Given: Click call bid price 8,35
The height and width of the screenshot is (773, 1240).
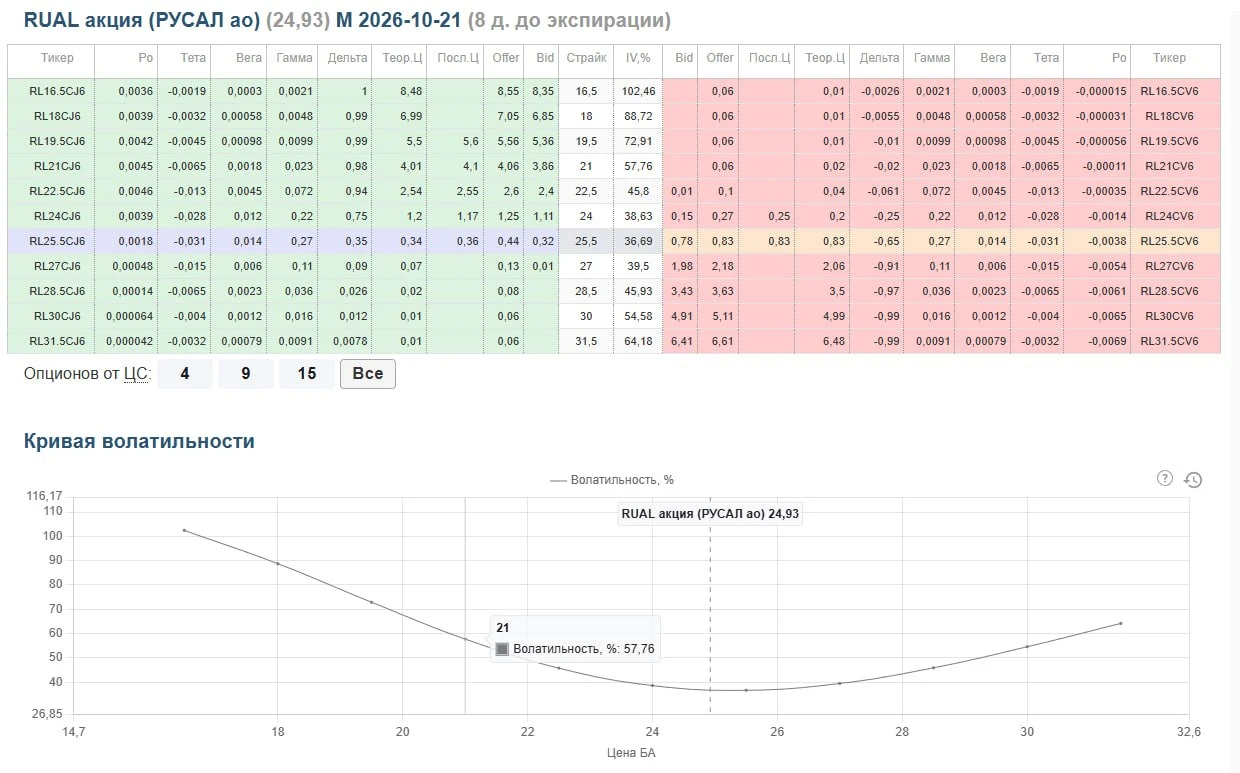Looking at the screenshot, I should click(x=544, y=91).
